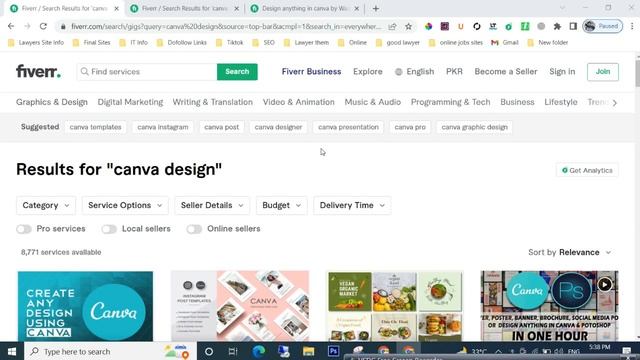Open Create Any Design Using Canva gig thumbnail
Image resolution: width=640 pixels, height=360 pixels.
[x=85, y=306]
